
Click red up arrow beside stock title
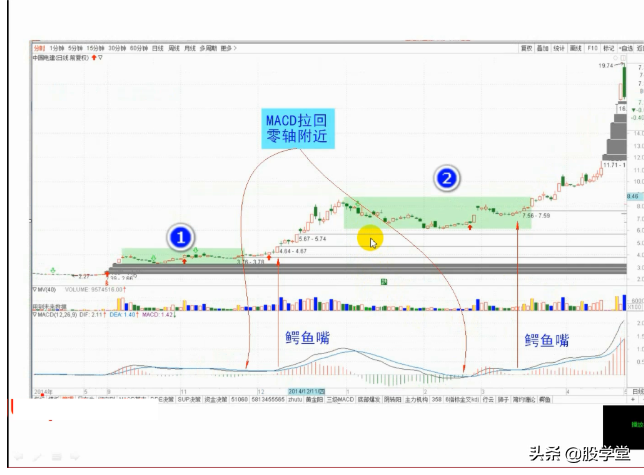pyautogui.click(x=94, y=58)
